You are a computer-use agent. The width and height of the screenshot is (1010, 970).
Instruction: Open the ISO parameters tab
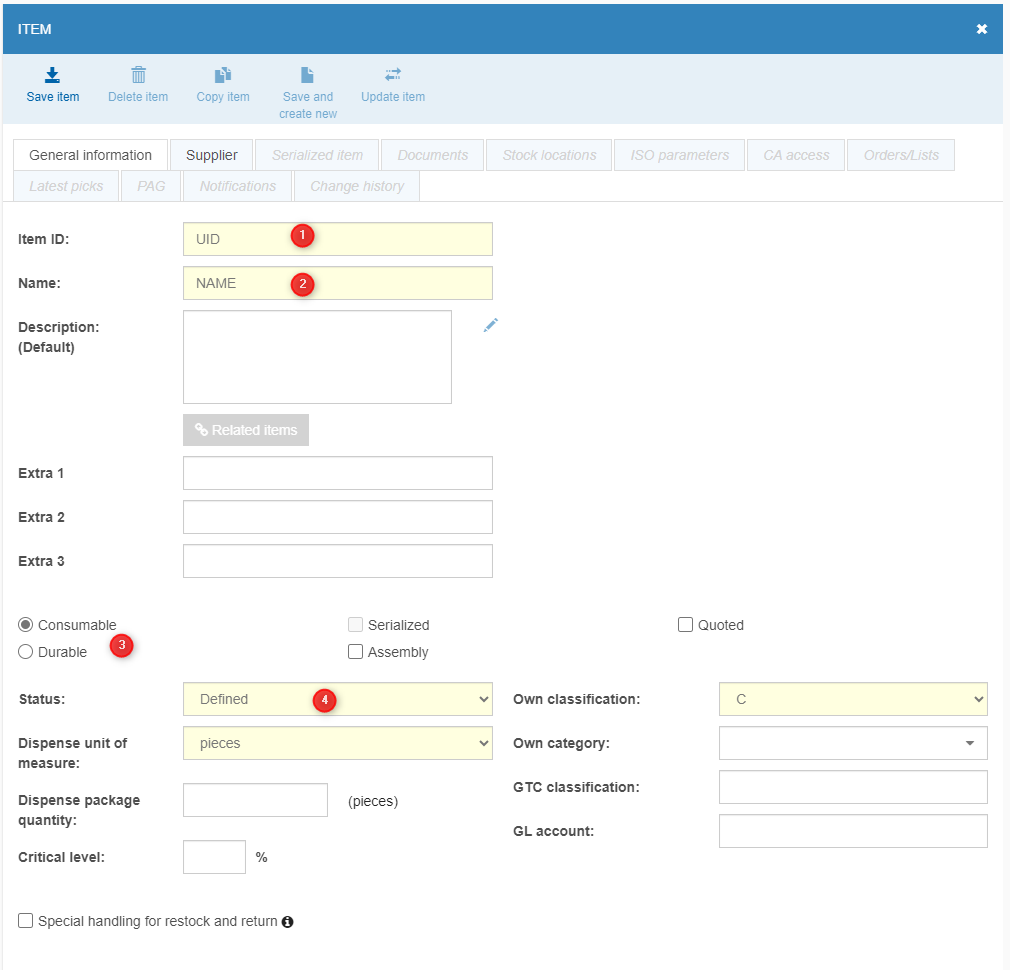point(680,155)
